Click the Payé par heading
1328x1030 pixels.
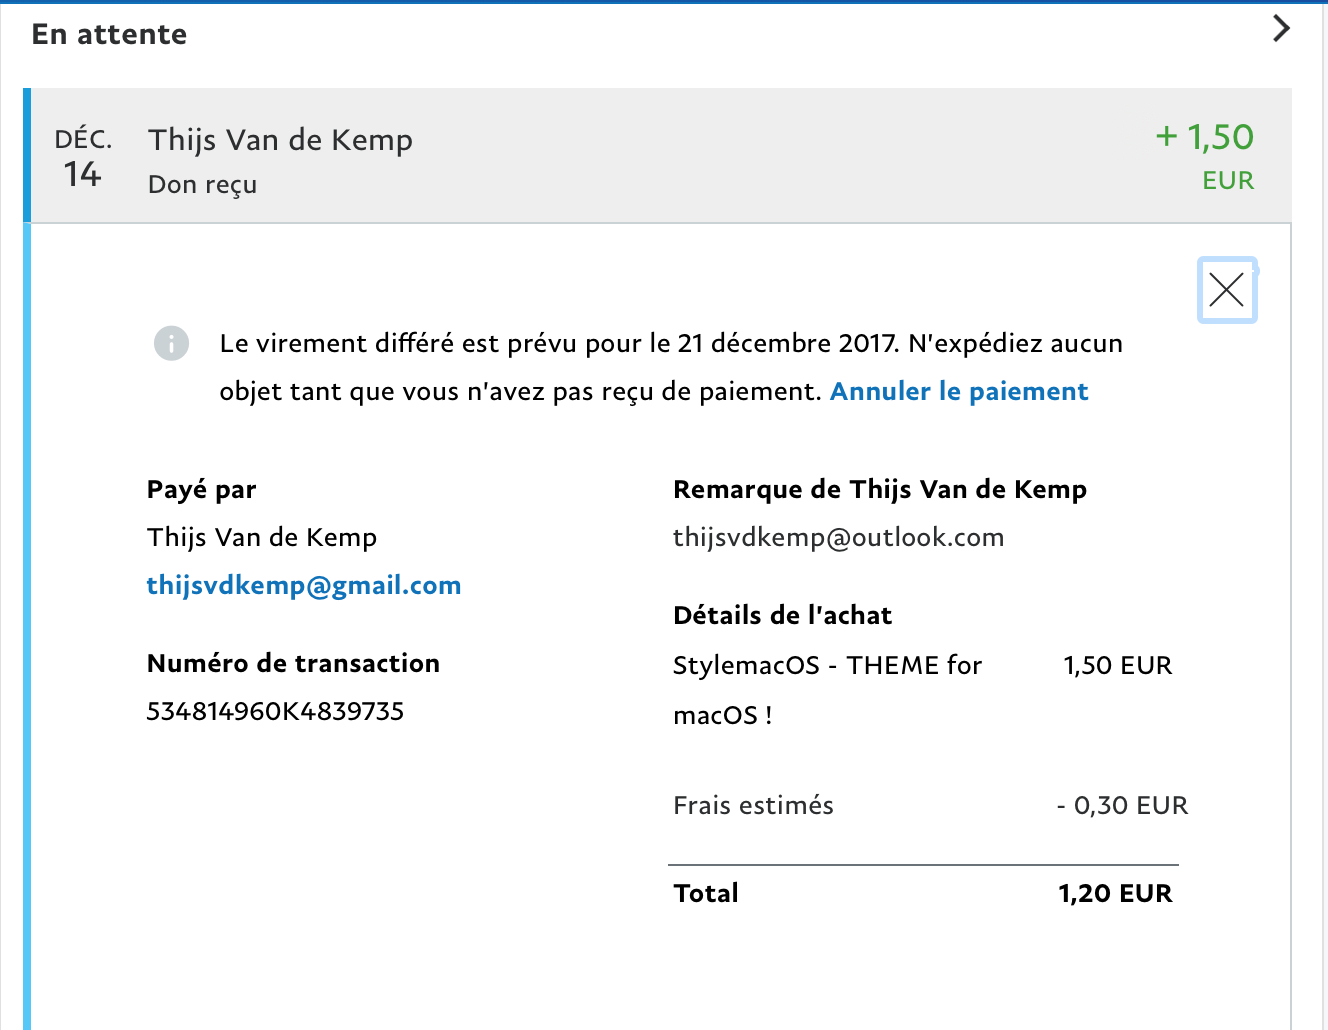pyautogui.click(x=201, y=489)
